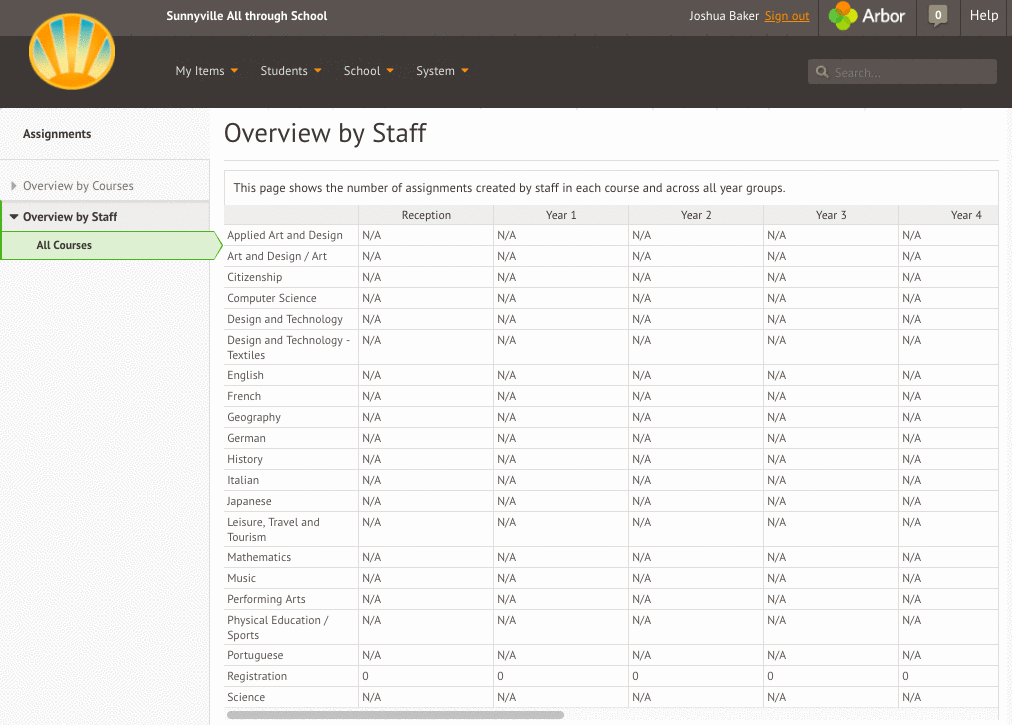Open the System dropdown menu

(442, 71)
